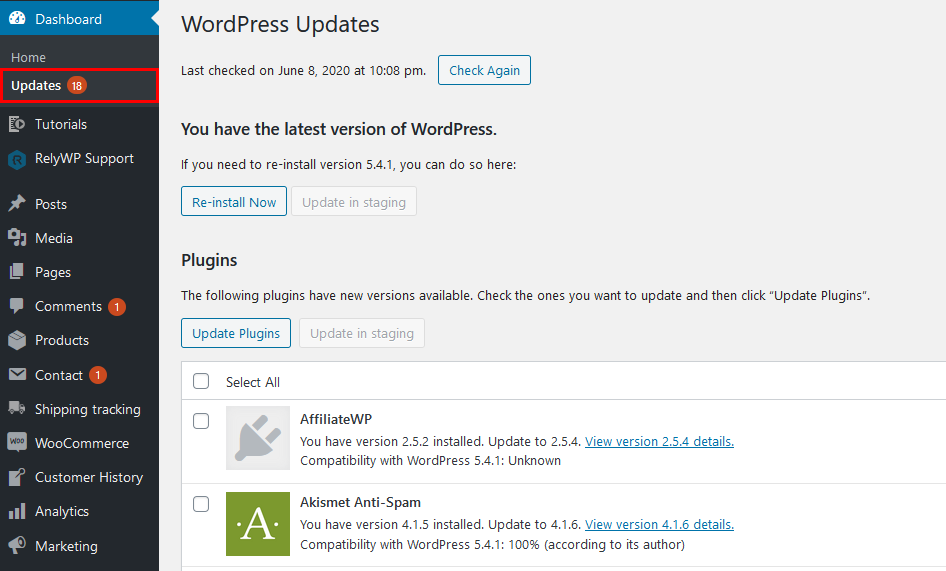Click the WooCommerce Woo icon
This screenshot has height=571, width=946.
tap(17, 442)
